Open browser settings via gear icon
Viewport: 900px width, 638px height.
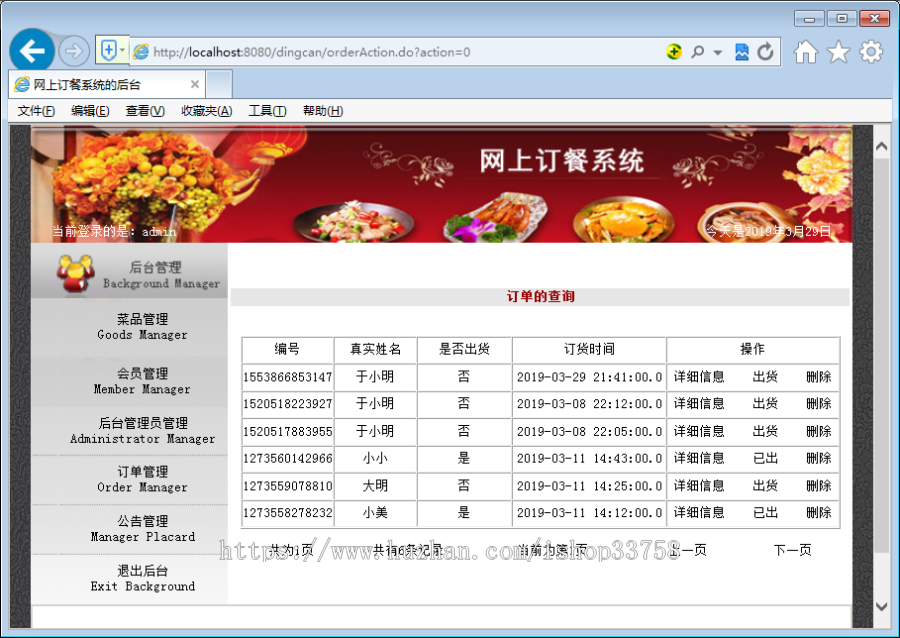point(869,50)
